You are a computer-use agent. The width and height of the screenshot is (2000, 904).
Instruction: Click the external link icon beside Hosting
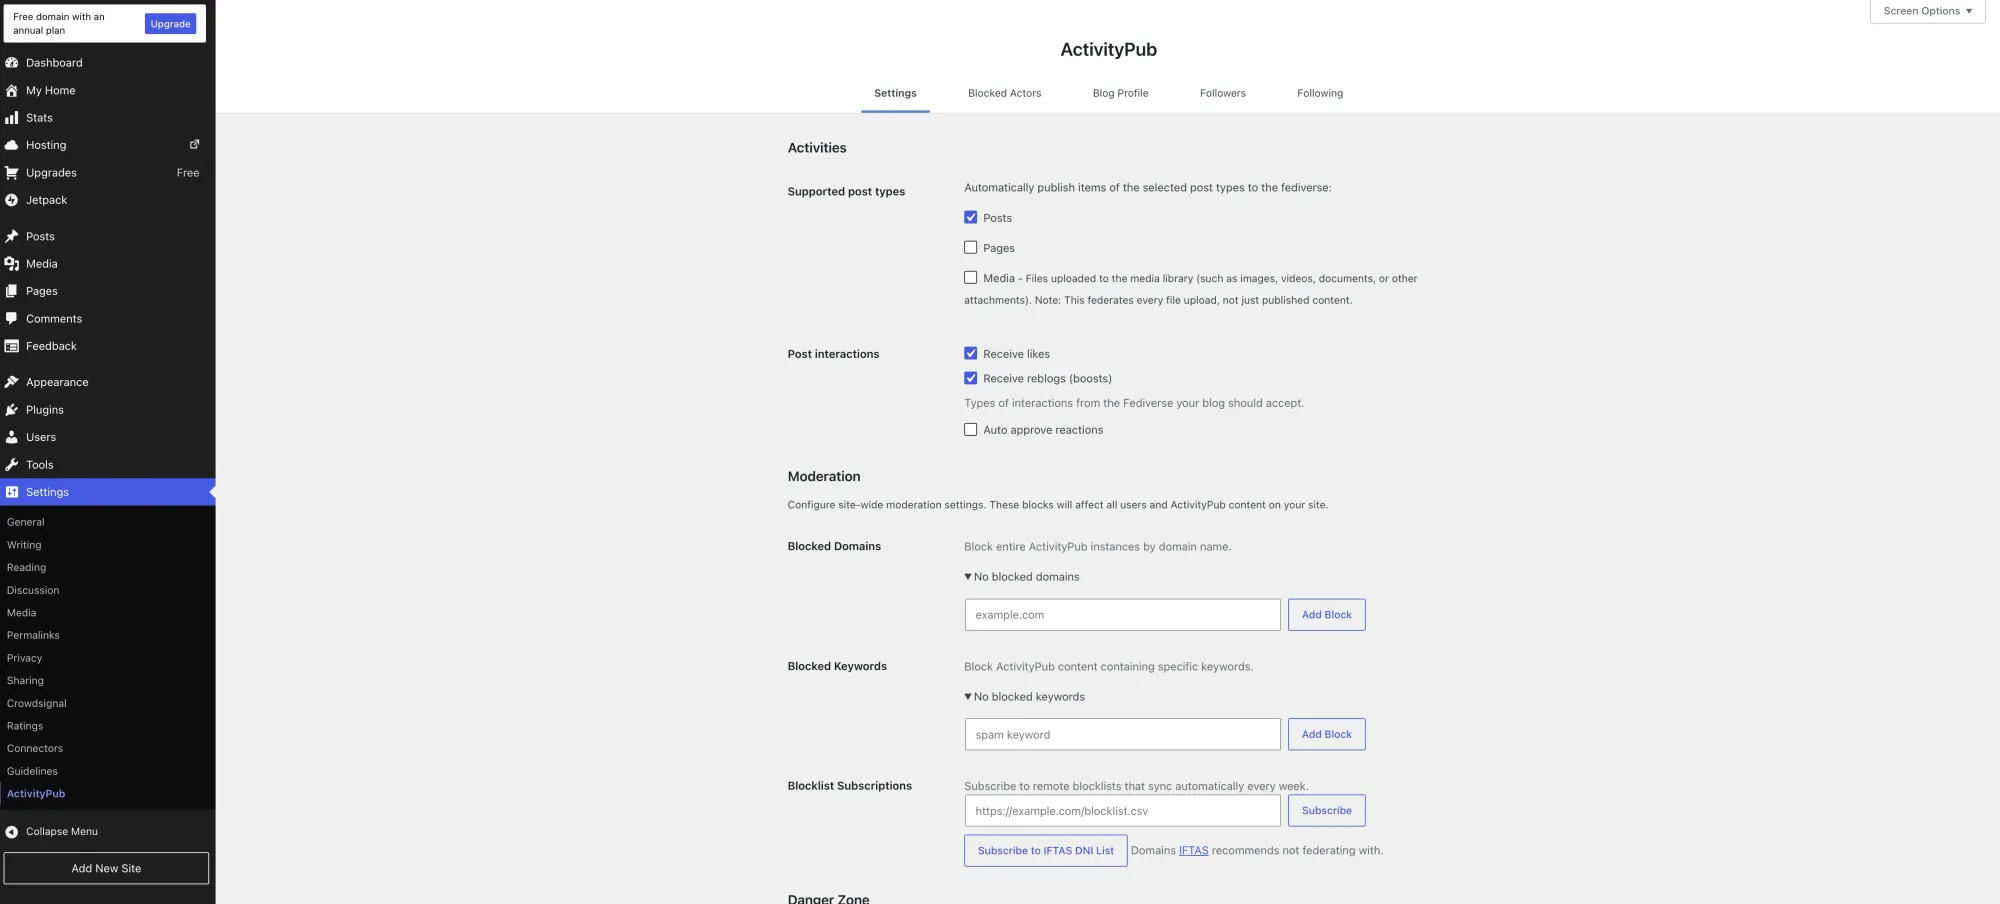click(x=195, y=144)
